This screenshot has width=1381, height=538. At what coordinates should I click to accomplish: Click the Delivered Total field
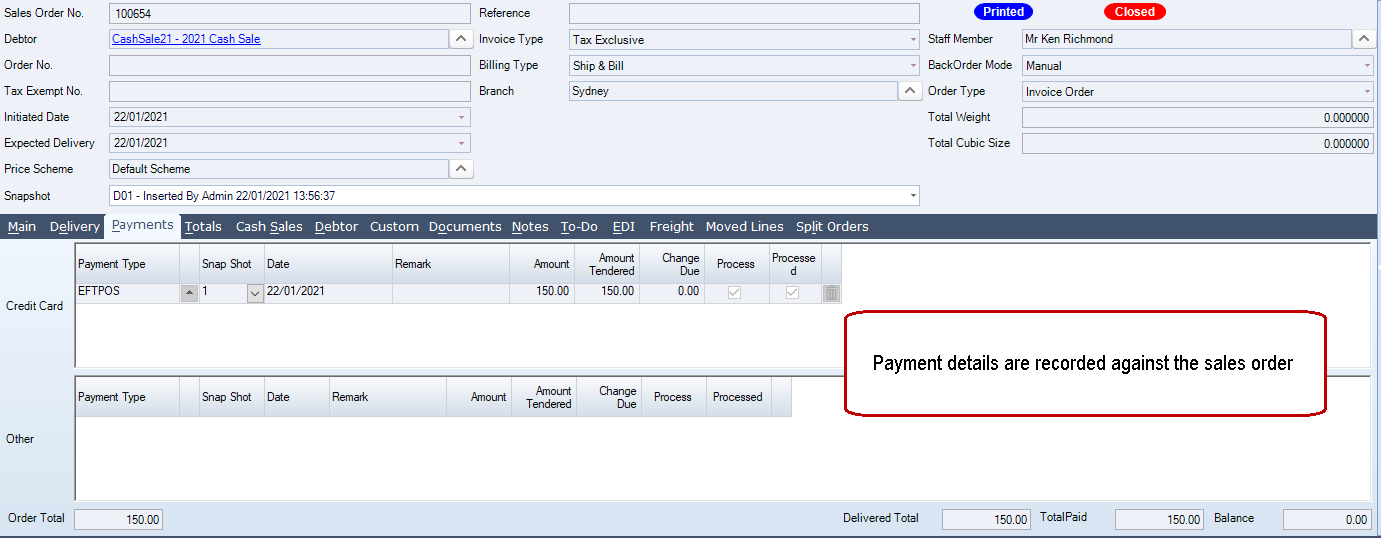click(986, 520)
